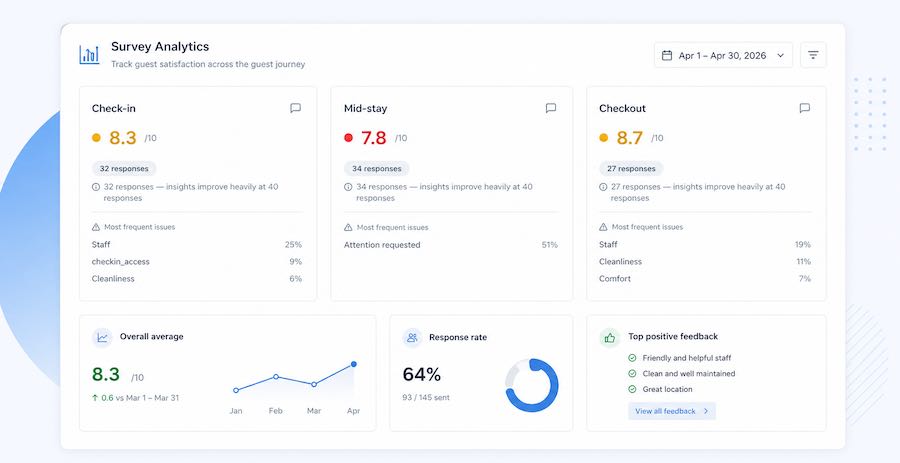Viewport: 900px width, 463px height.
Task: Click the 0.6 vs Mar 1 – Mar 31 text
Action: click(140, 398)
